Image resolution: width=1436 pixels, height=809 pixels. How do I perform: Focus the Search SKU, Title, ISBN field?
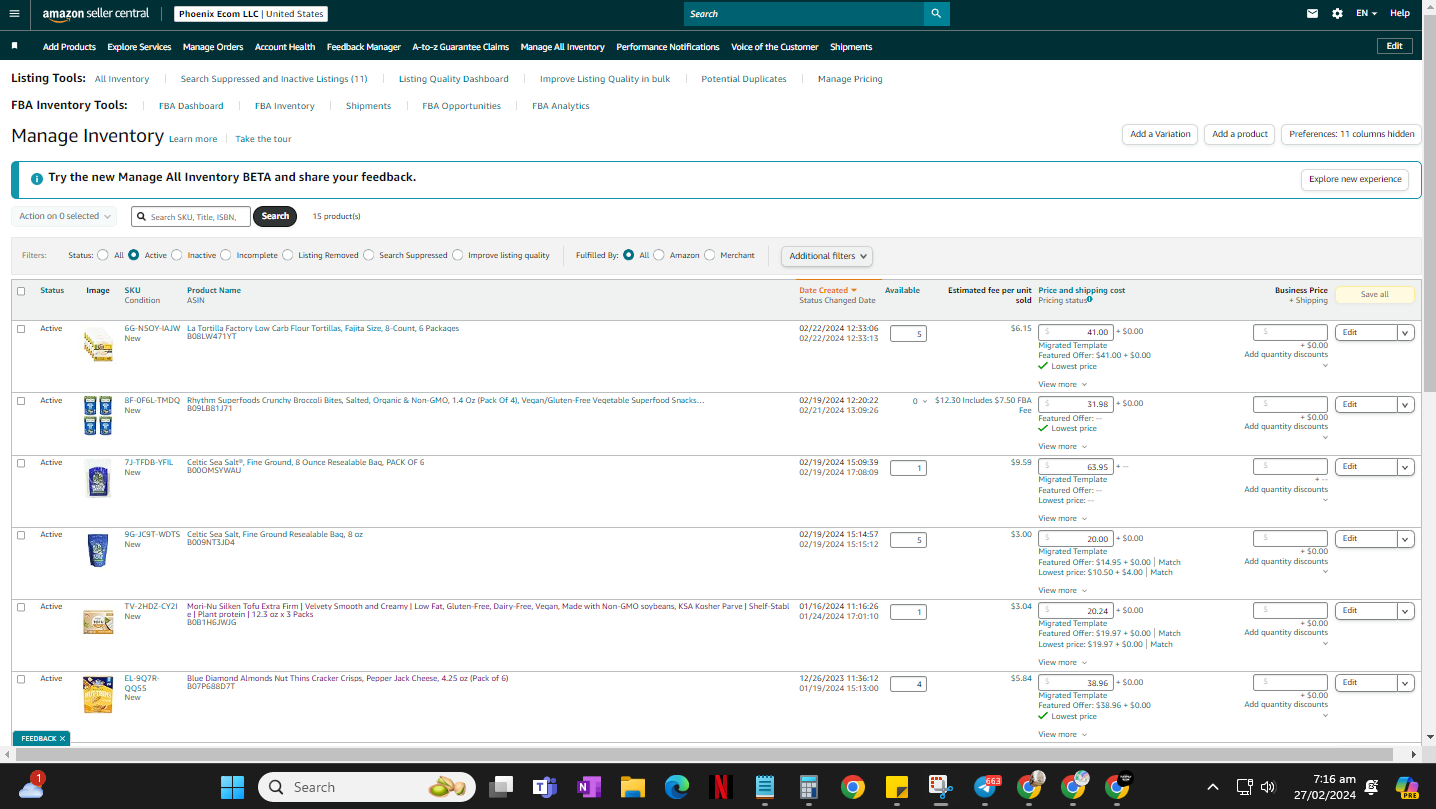(191, 216)
